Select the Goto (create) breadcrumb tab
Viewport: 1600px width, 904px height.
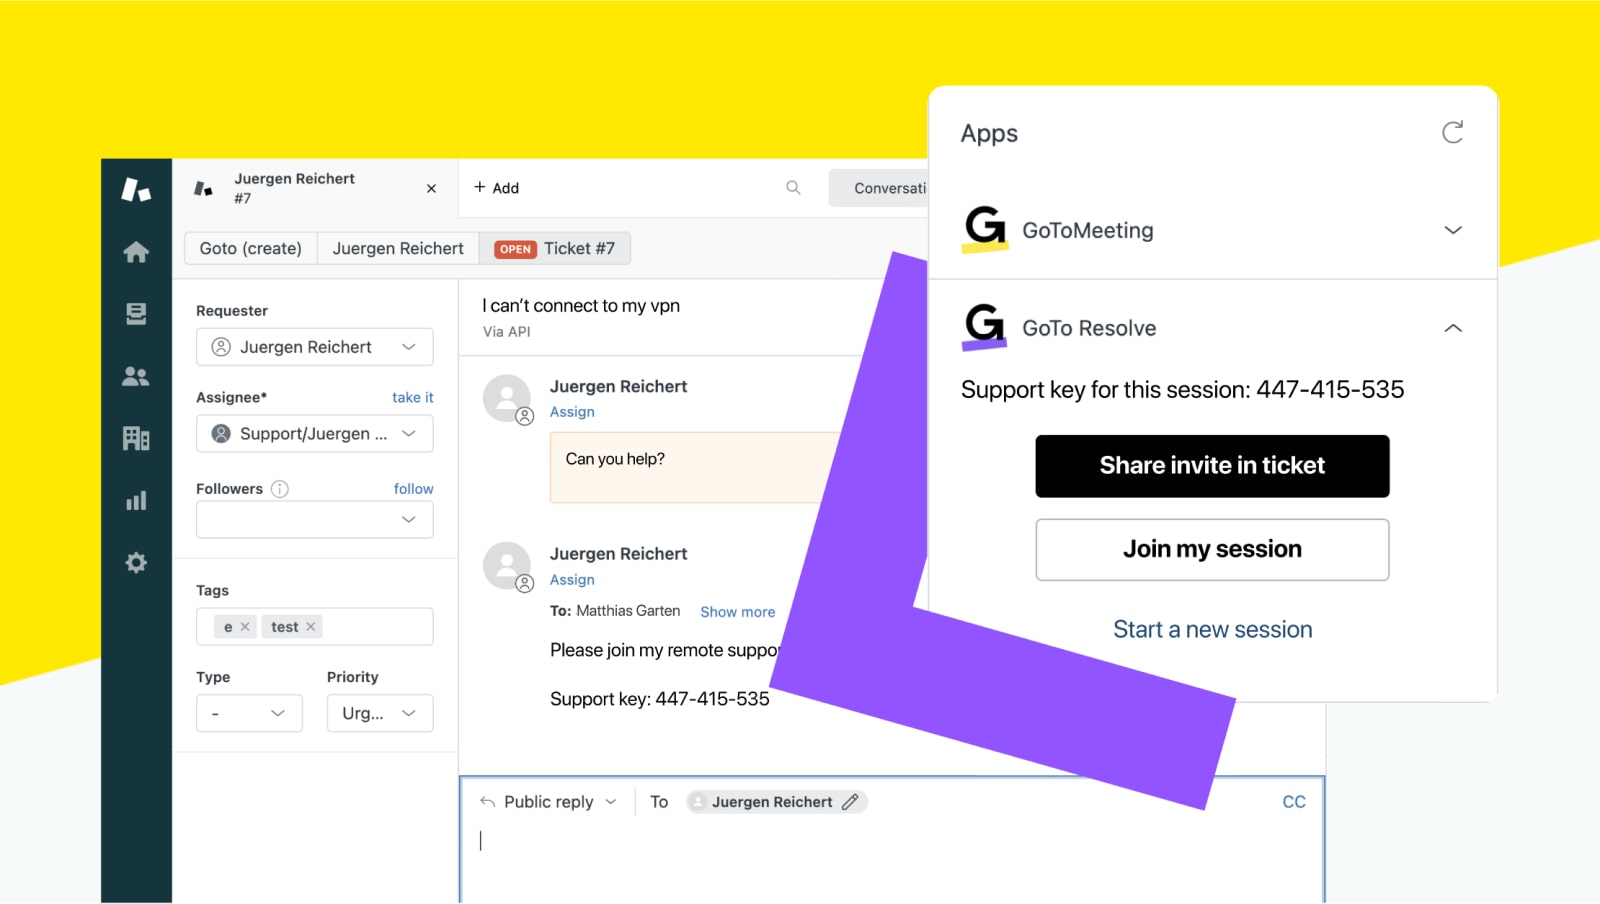coord(250,248)
